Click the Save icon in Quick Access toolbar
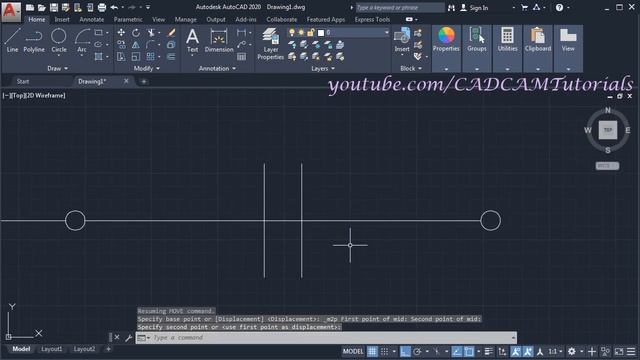 (x=53, y=7)
